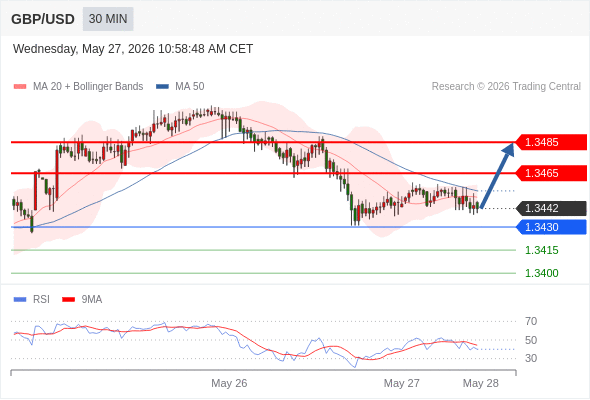Click the May 26 date axis label

[x=229, y=383]
